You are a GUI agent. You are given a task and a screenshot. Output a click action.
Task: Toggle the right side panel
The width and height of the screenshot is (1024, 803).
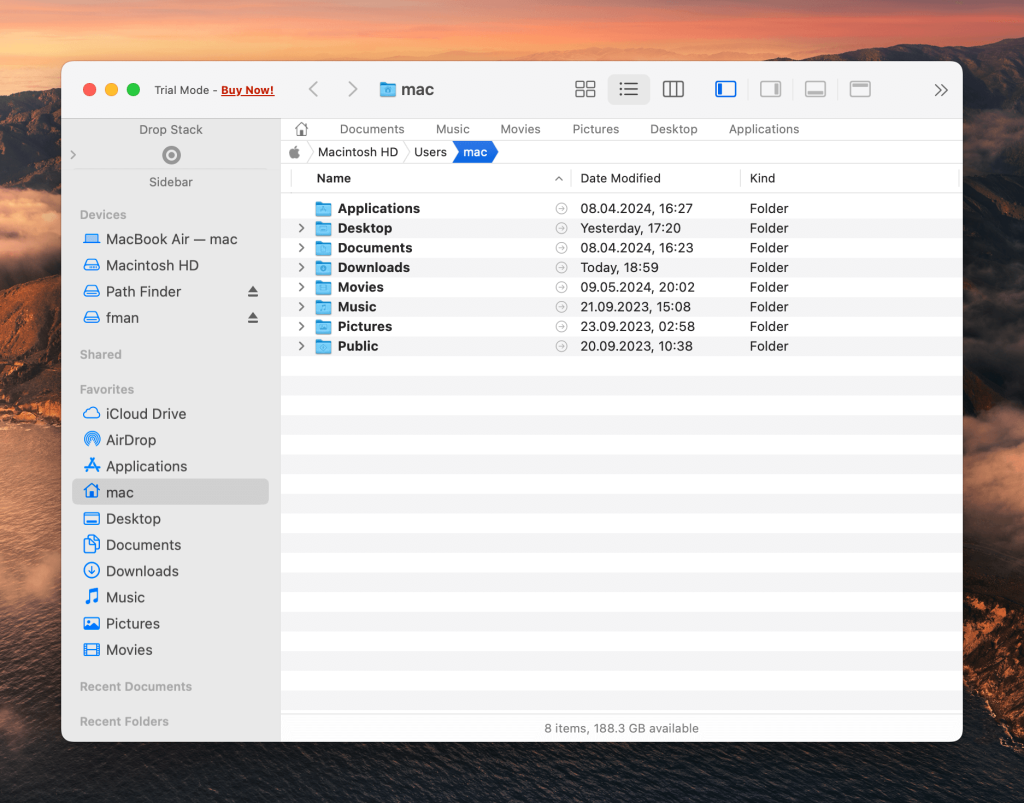pos(770,90)
